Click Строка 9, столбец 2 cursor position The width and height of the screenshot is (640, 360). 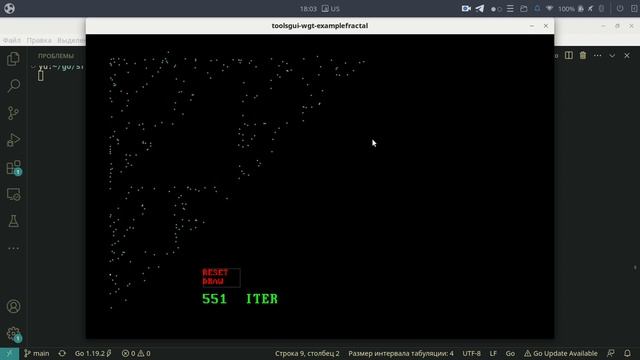[x=307, y=353]
